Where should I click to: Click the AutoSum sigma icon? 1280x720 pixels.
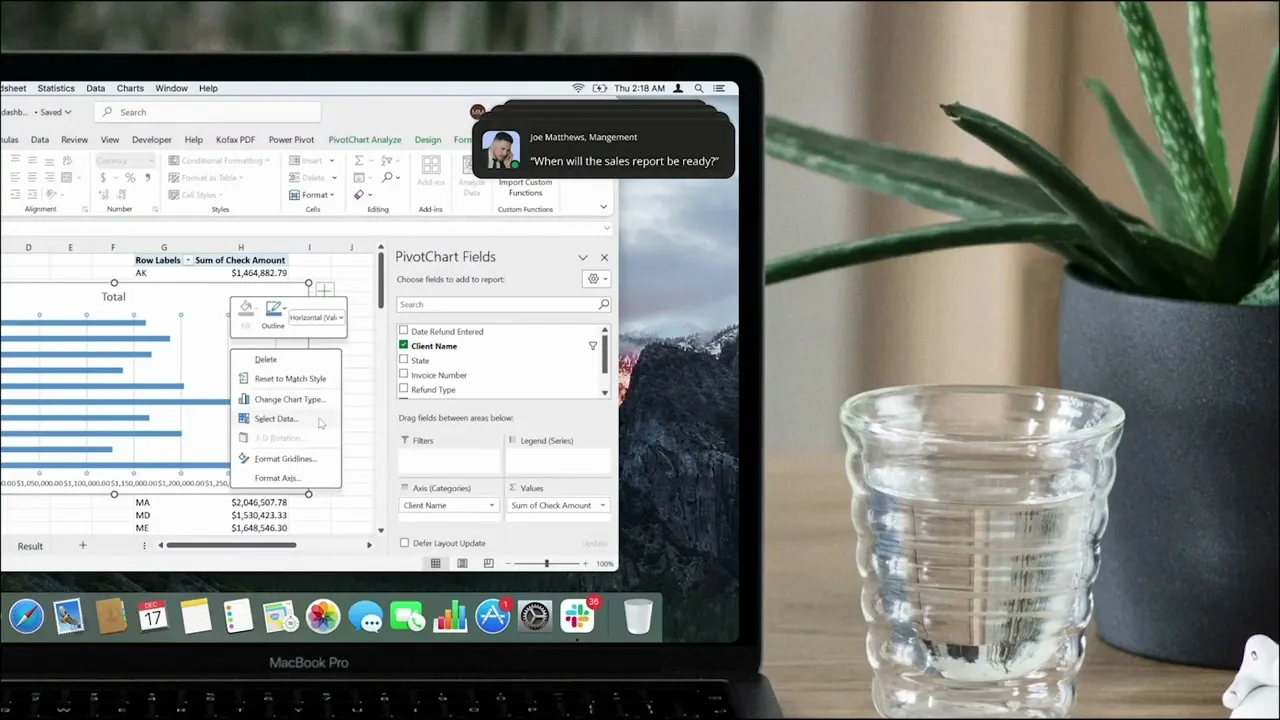[x=359, y=160]
